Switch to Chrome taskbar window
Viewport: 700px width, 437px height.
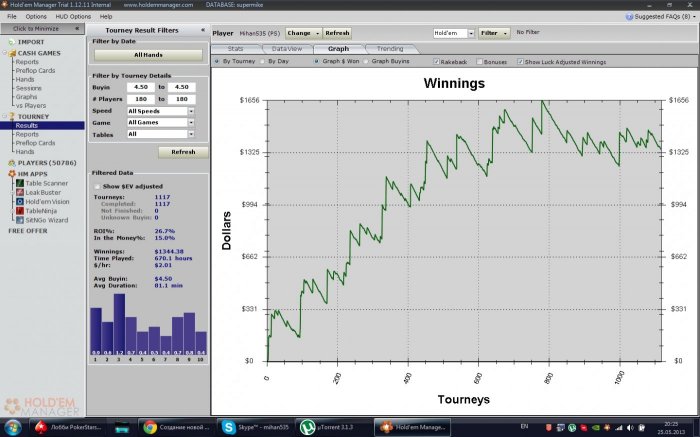[176, 427]
